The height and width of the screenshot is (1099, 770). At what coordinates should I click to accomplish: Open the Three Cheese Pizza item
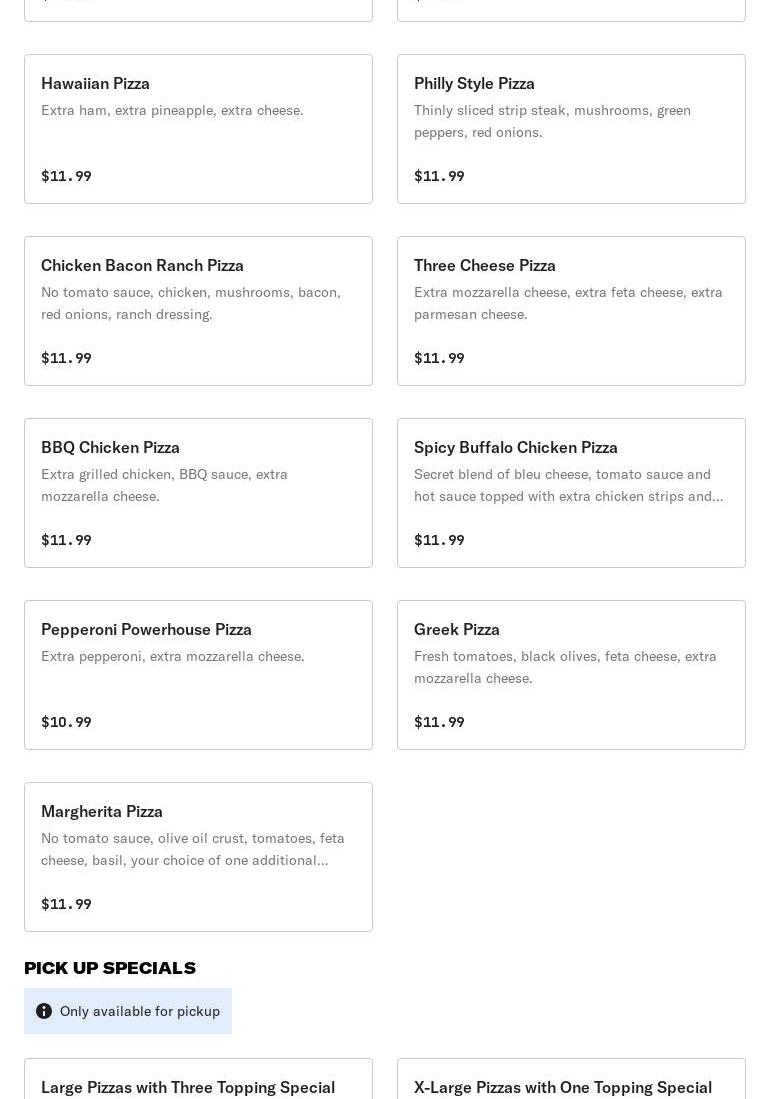571,311
